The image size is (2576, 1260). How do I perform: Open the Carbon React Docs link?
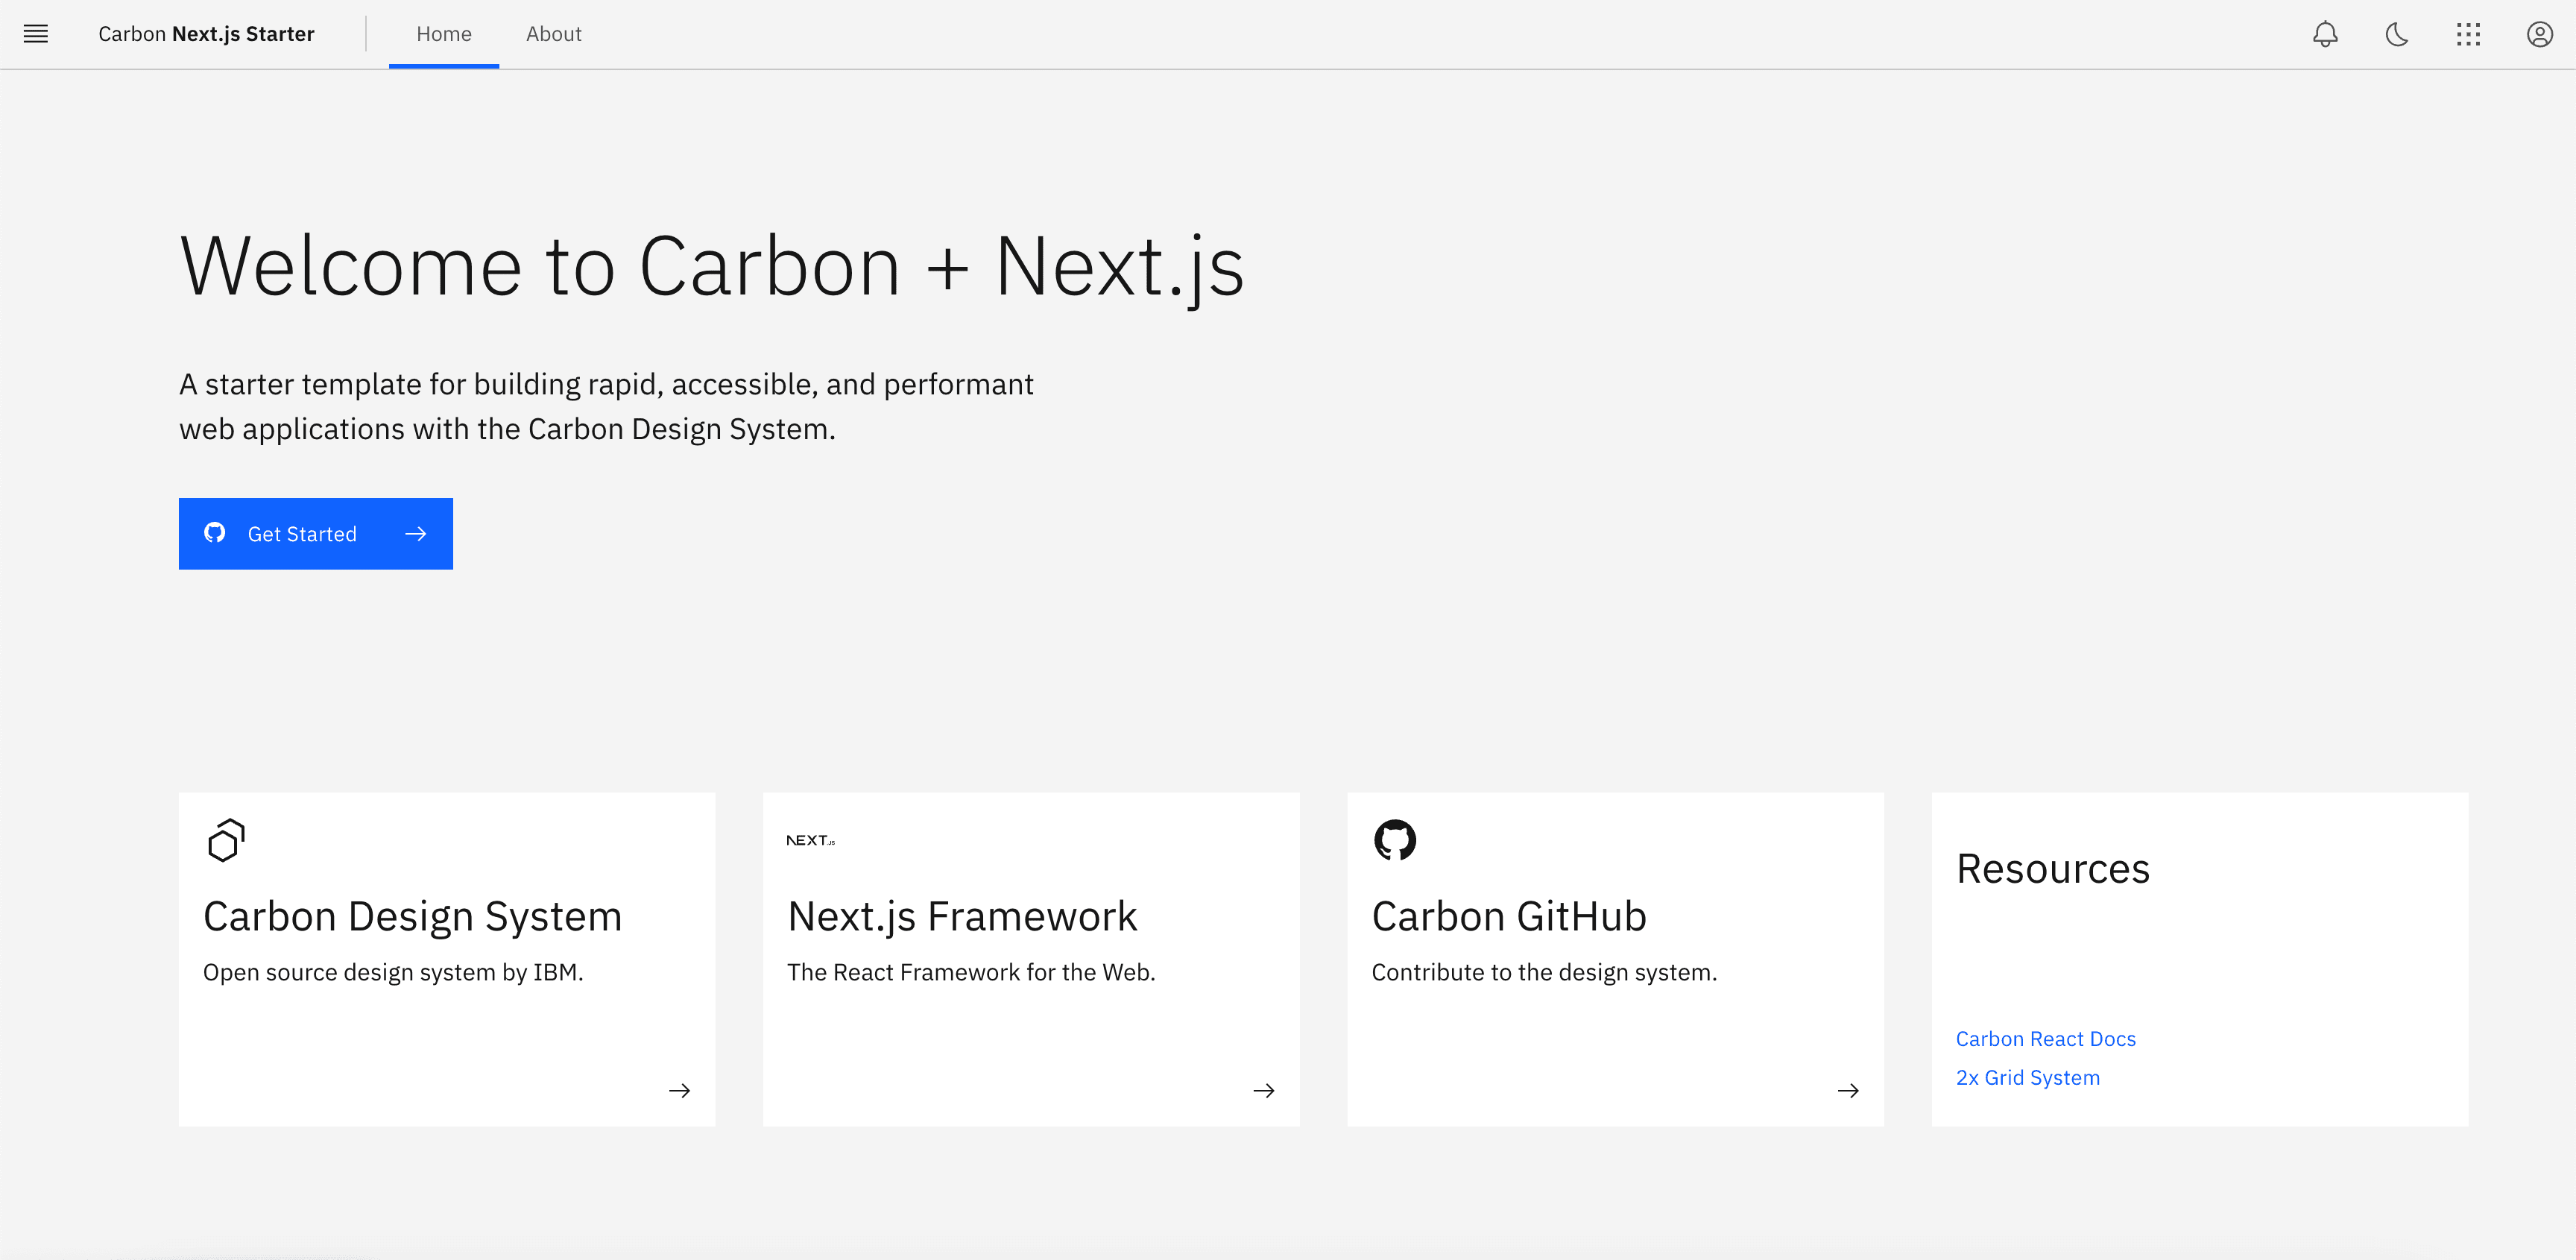[2046, 1039]
